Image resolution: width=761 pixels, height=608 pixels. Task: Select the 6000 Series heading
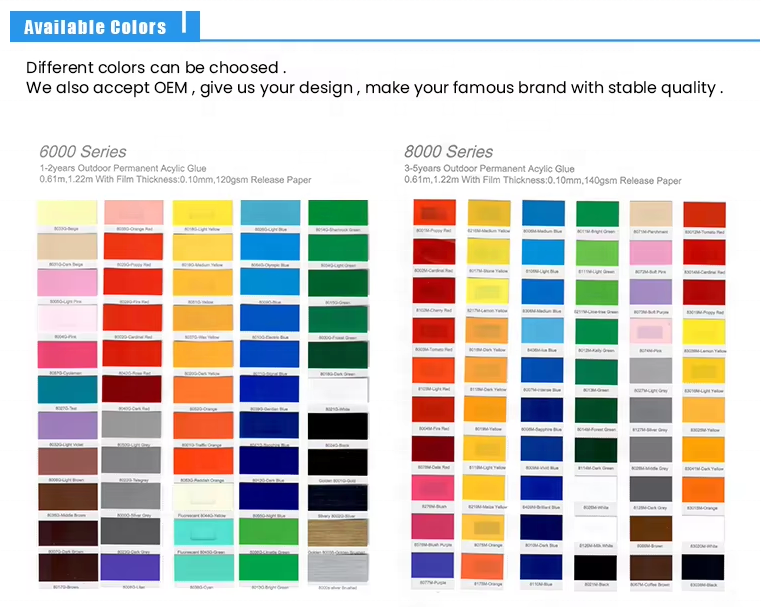click(x=83, y=152)
